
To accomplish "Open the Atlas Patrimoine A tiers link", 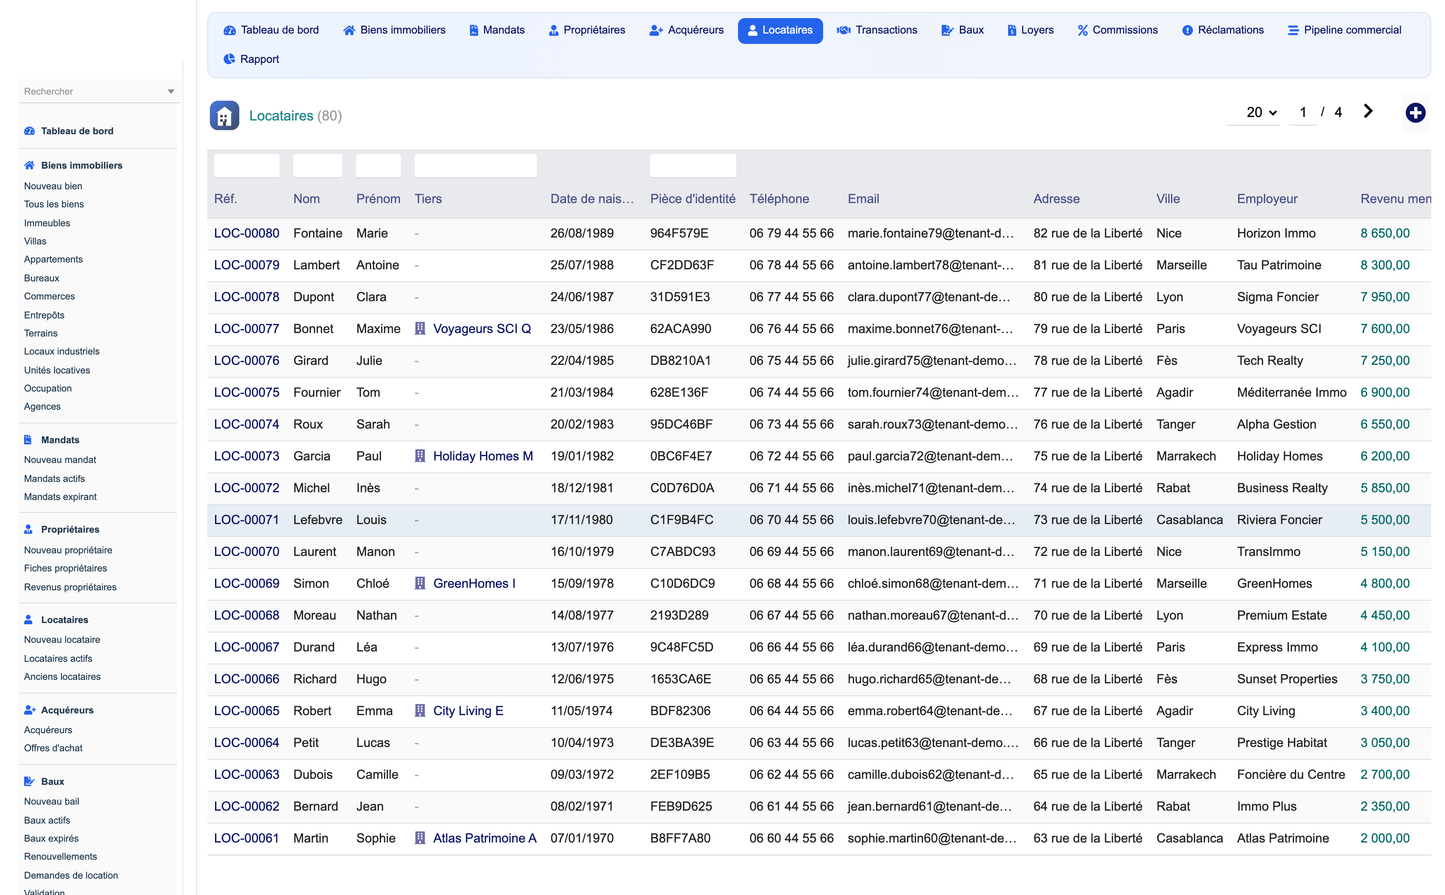I will click(x=485, y=839).
